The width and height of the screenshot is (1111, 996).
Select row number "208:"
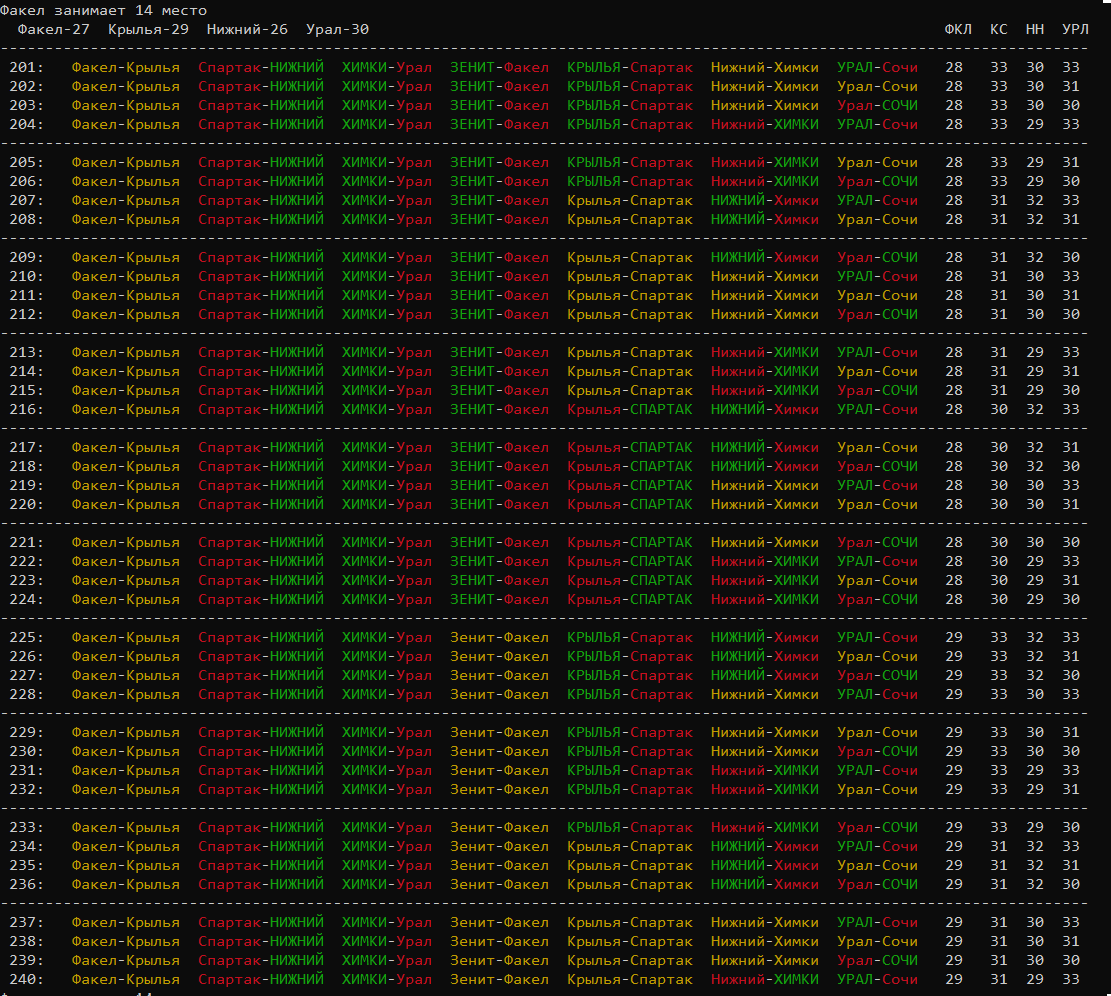(27, 220)
